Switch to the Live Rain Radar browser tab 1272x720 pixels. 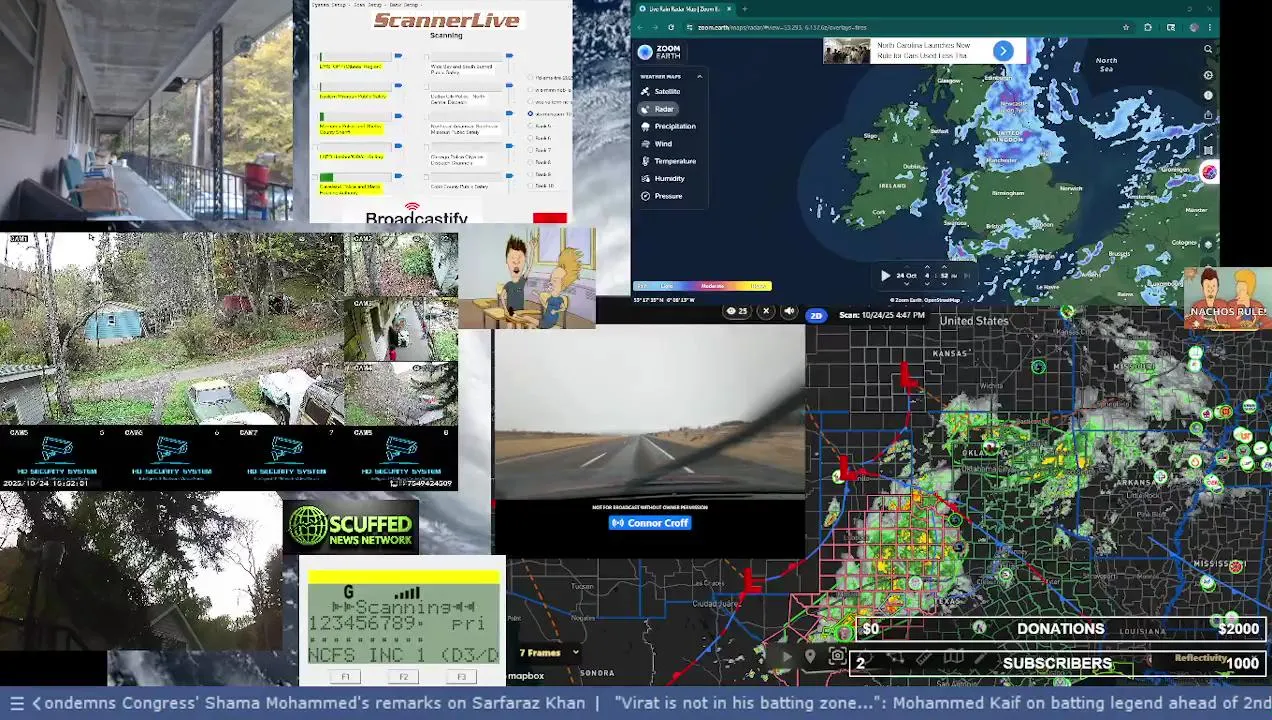pos(685,9)
